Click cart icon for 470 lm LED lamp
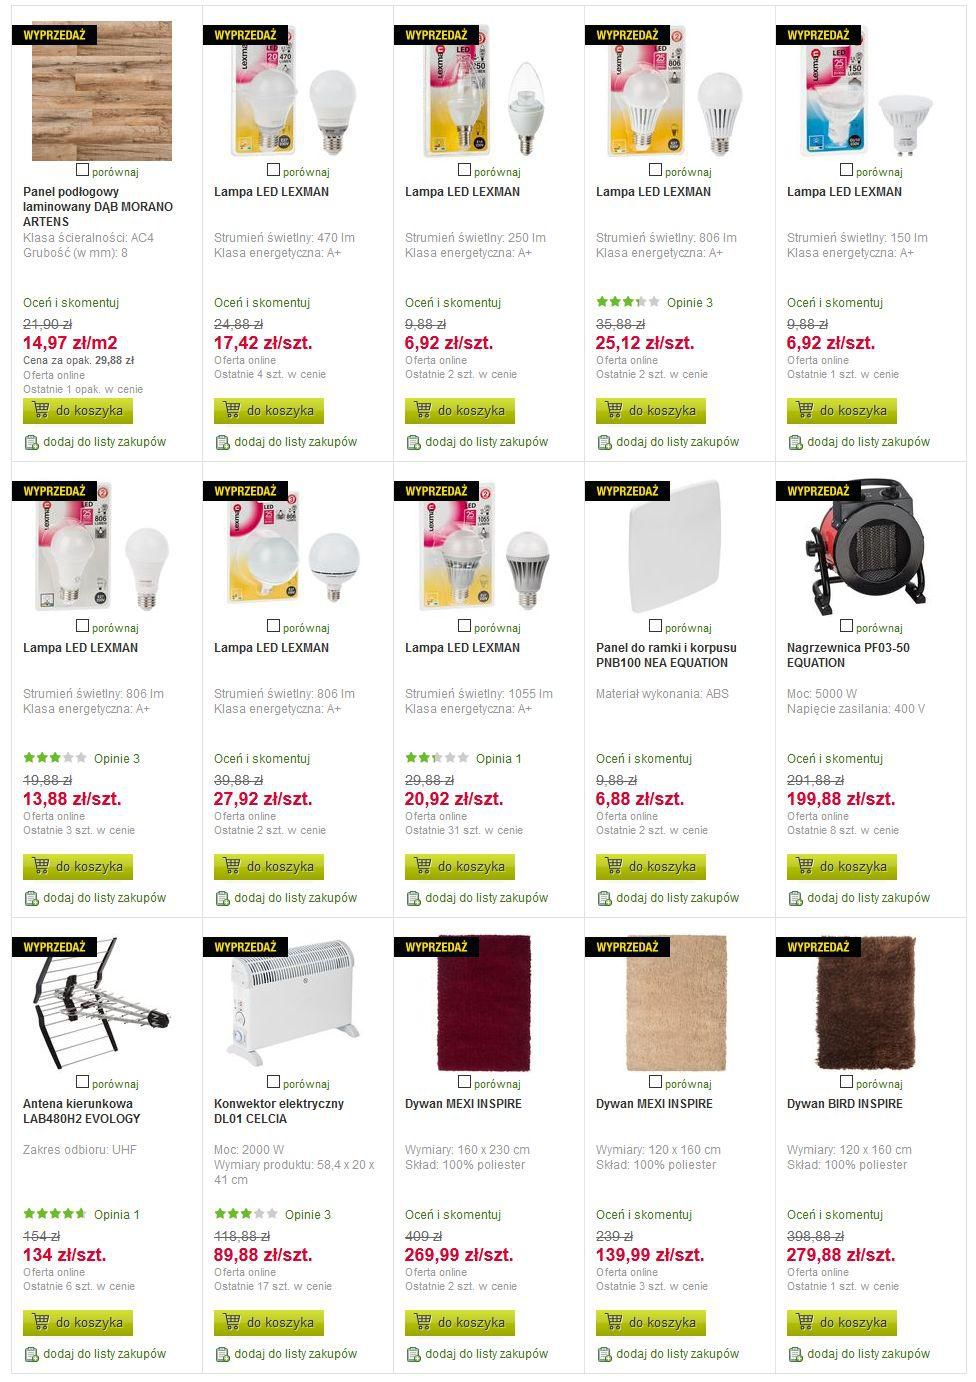Image resolution: width=976 pixels, height=1382 pixels. [x=232, y=409]
